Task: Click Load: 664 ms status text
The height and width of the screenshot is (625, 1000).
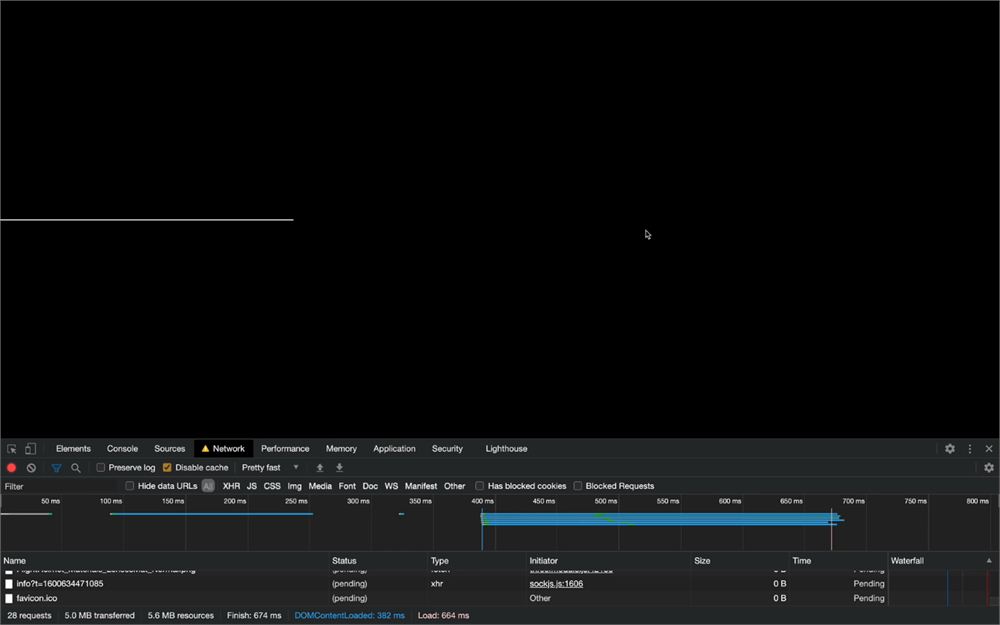Action: (x=443, y=615)
